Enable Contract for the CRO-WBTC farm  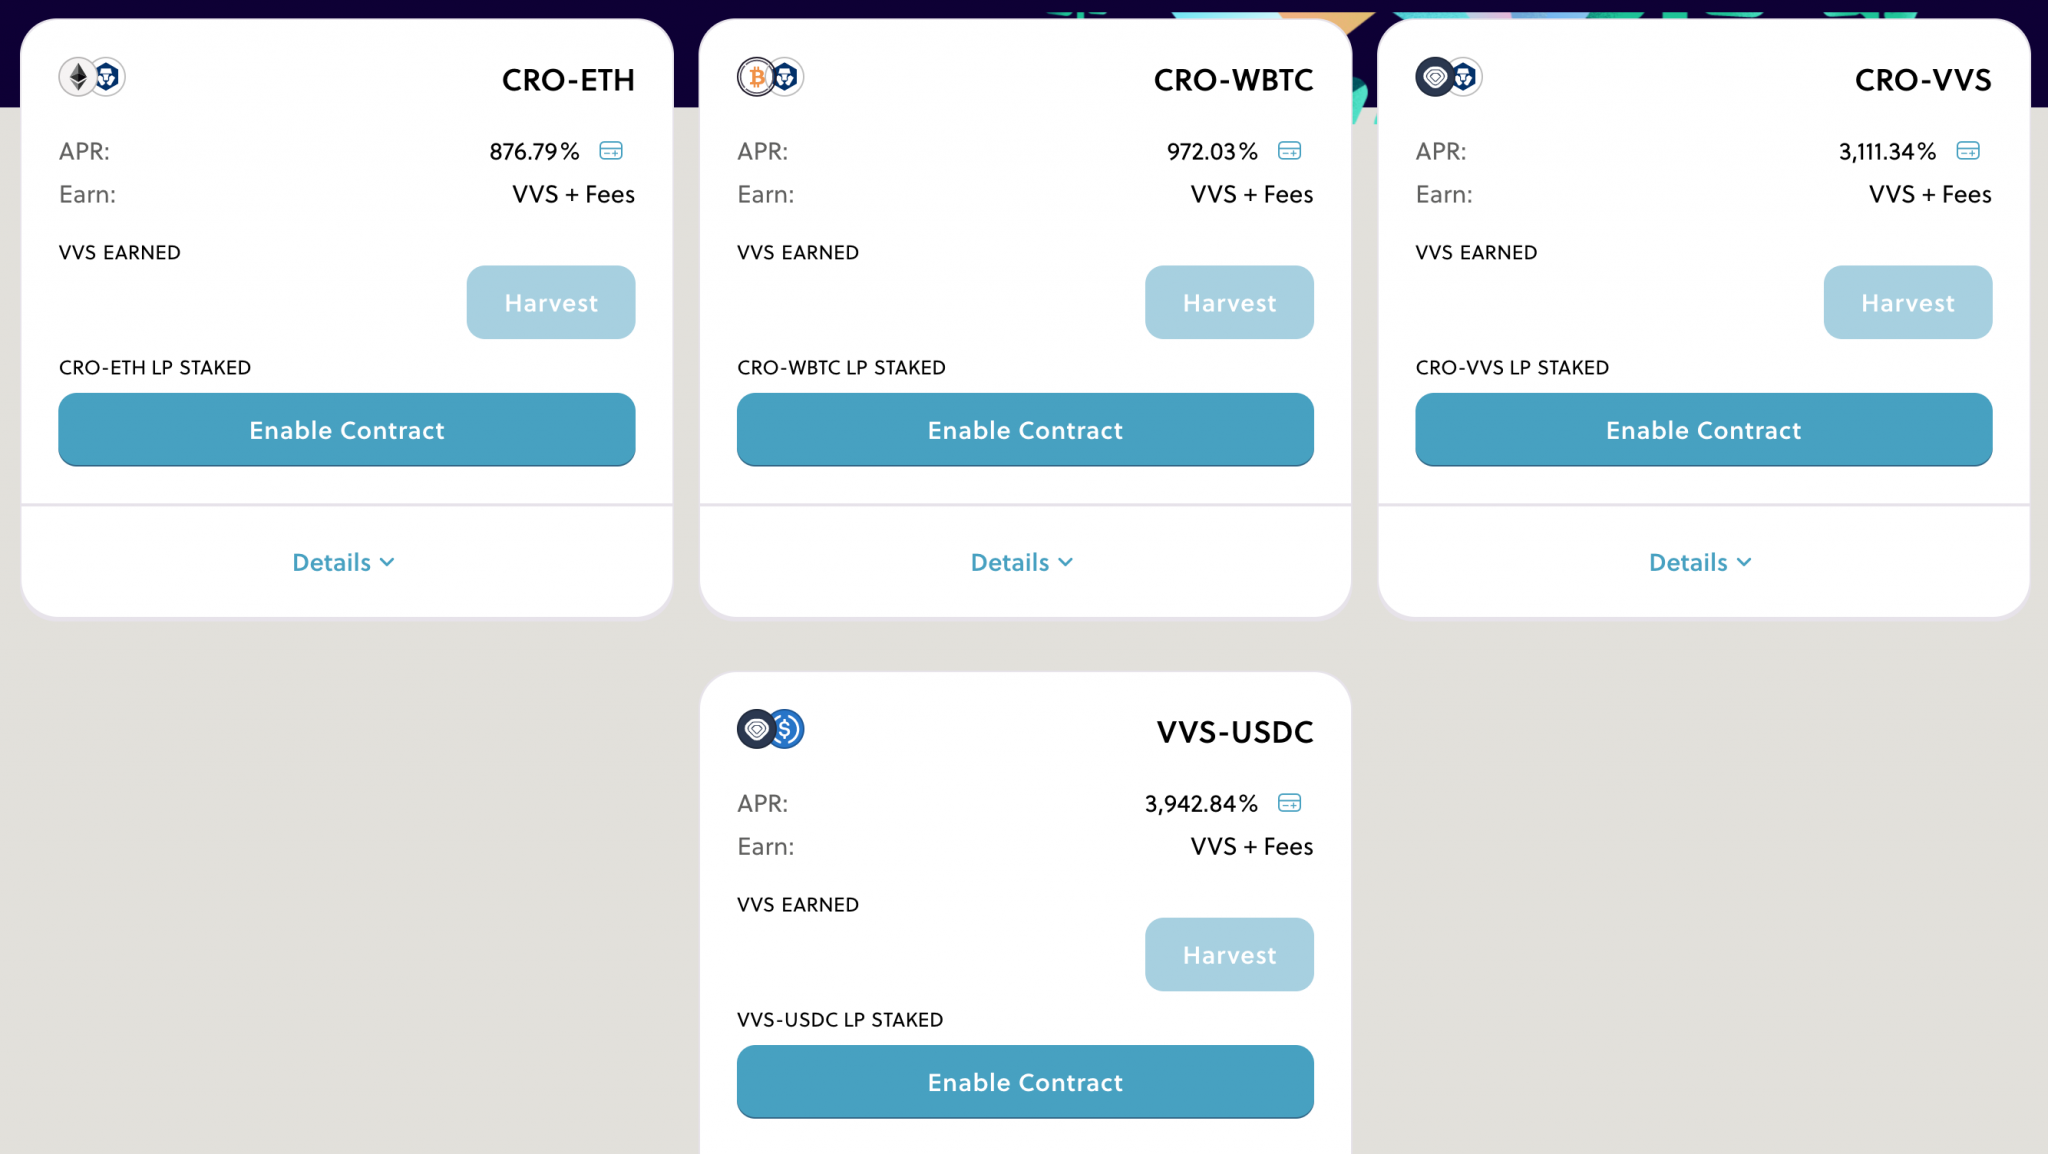[x=1025, y=430]
